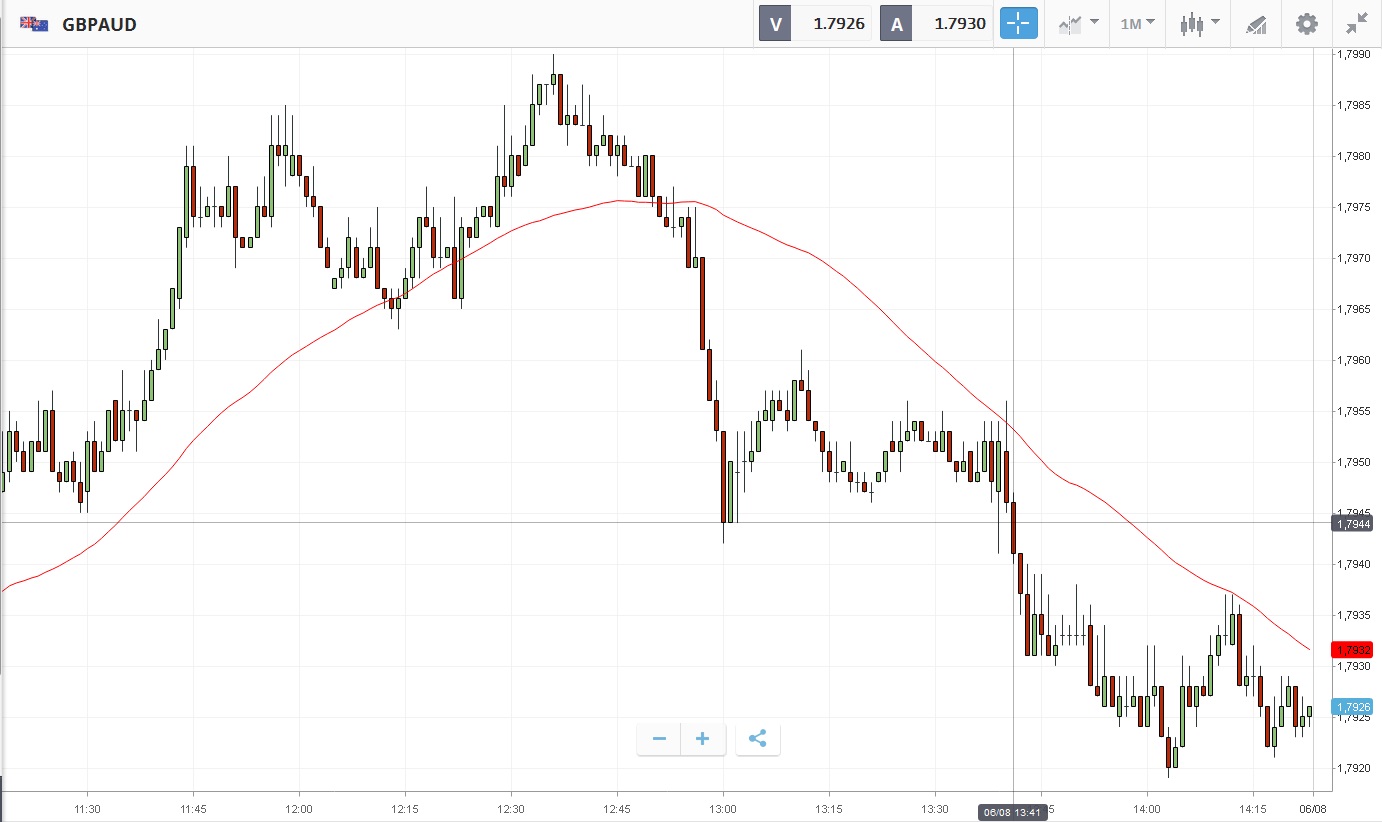The width and height of the screenshot is (1382, 822).
Task: Click the red 1.7932 moving average label
Action: 1352,650
